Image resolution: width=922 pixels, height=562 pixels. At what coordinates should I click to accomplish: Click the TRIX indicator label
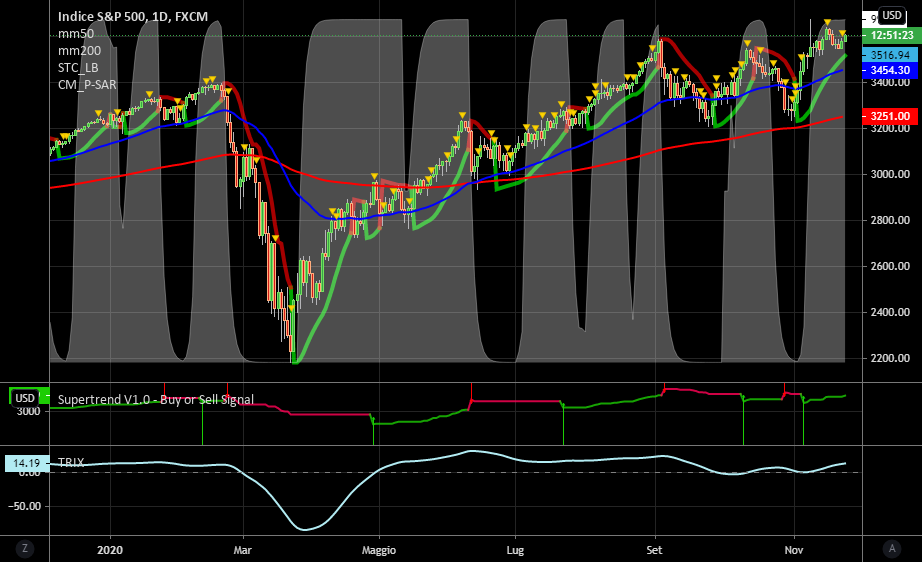coord(71,463)
